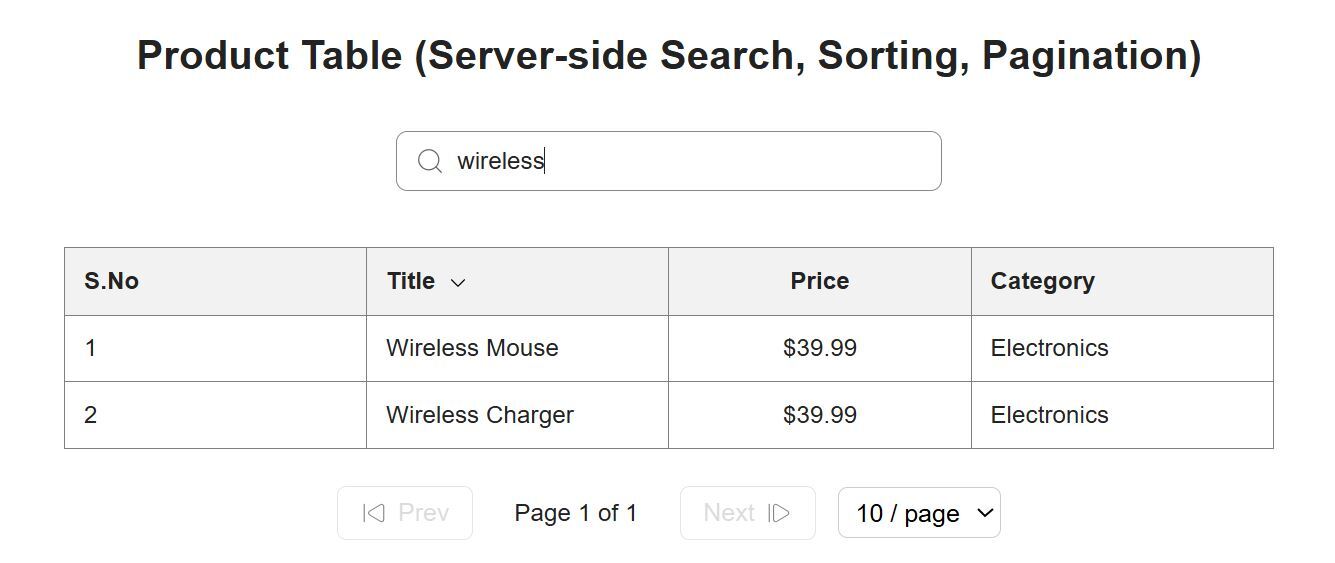Viewport: 1335px width, 563px height.
Task: Open the "10 / page" size dropdown
Action: coord(919,513)
